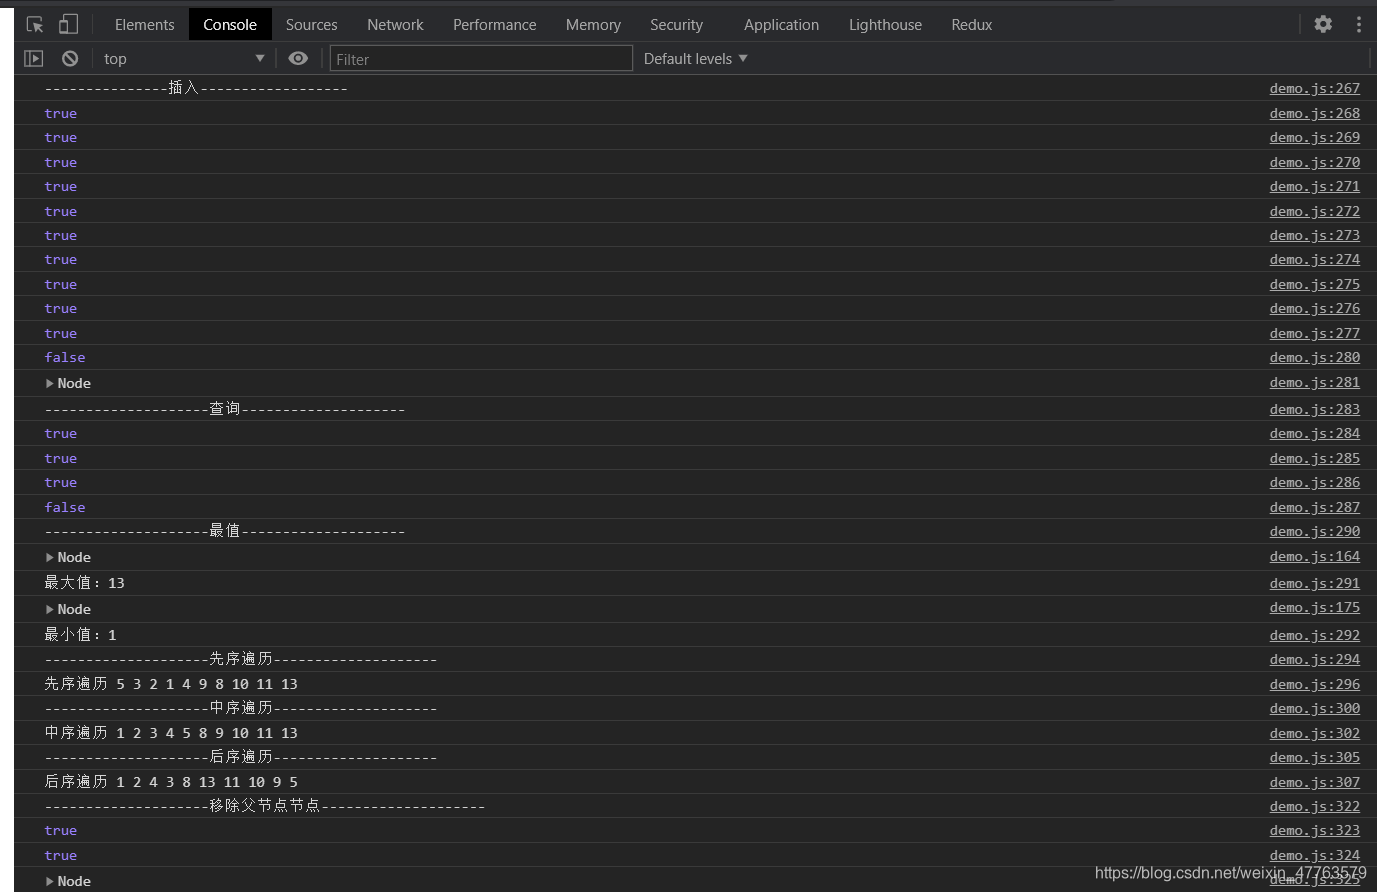Open the DevTools more options menu
1377x892 pixels.
click(1358, 24)
